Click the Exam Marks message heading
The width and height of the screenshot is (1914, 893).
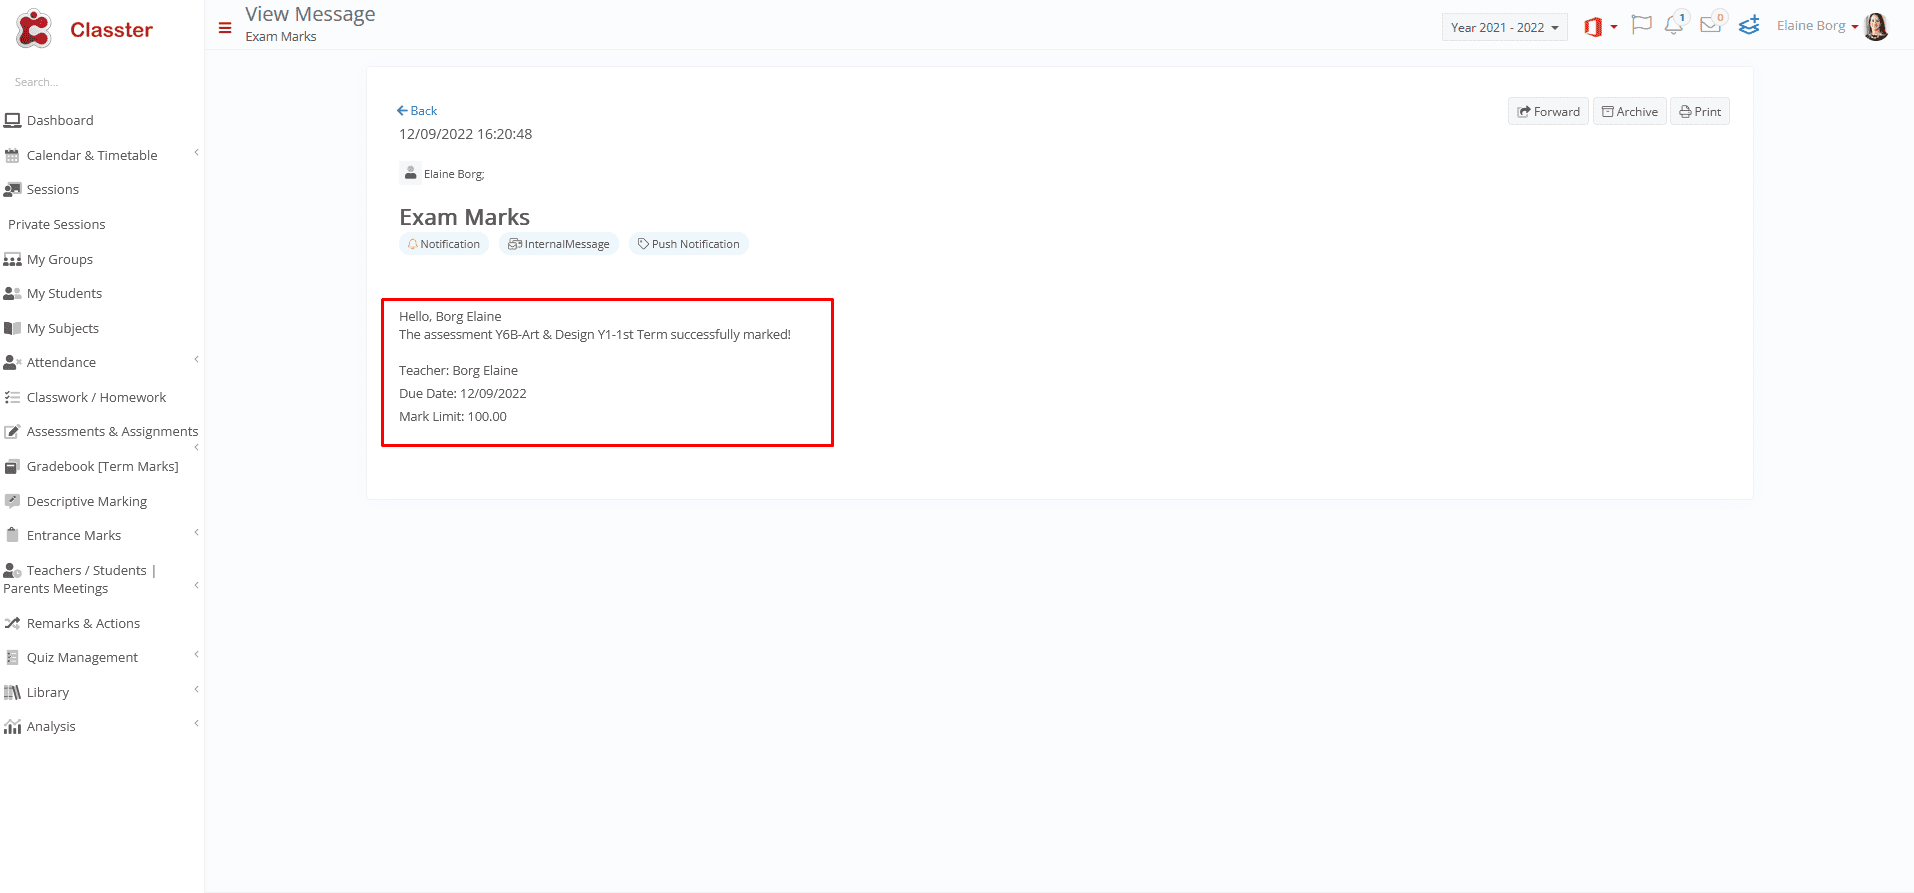coord(464,217)
